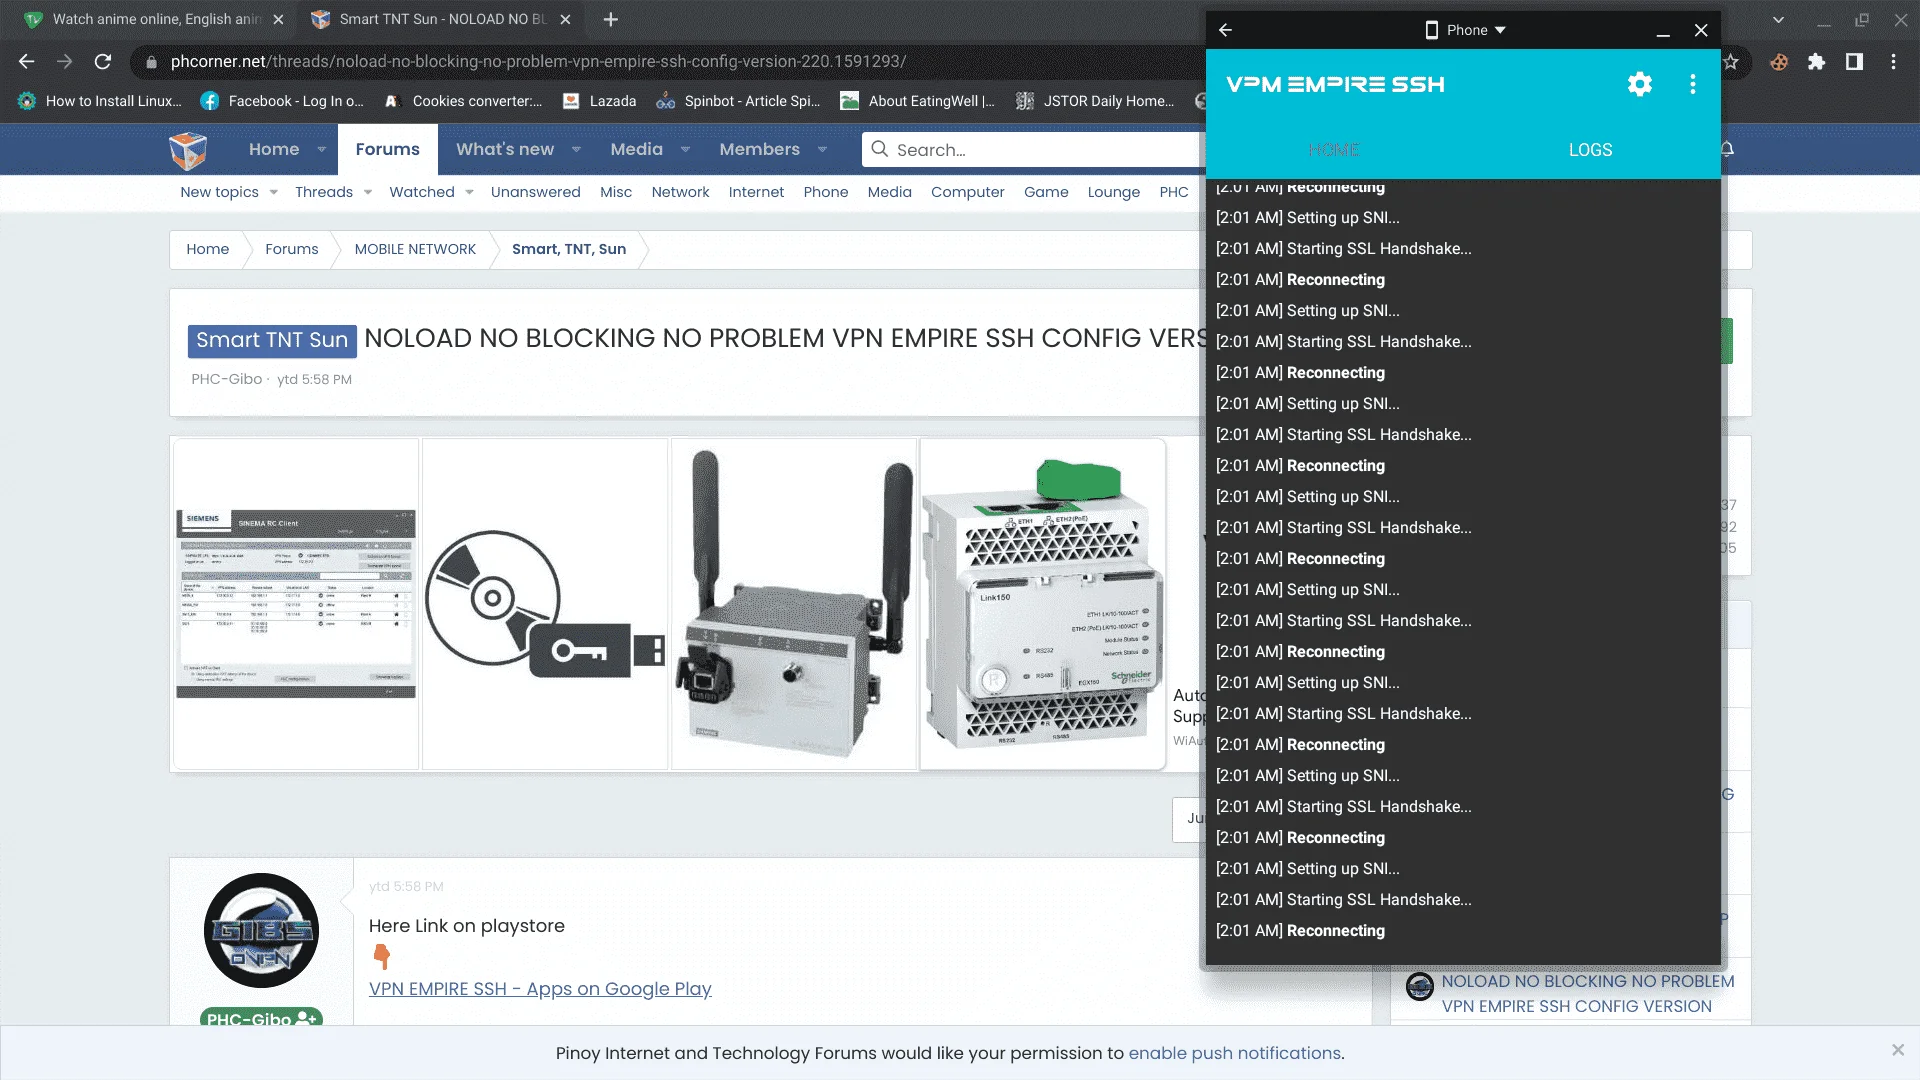Viewport: 1920px width, 1080px height.
Task: Open the Schneider Link150 gateway ad thumbnail
Action: pyautogui.click(x=1043, y=604)
